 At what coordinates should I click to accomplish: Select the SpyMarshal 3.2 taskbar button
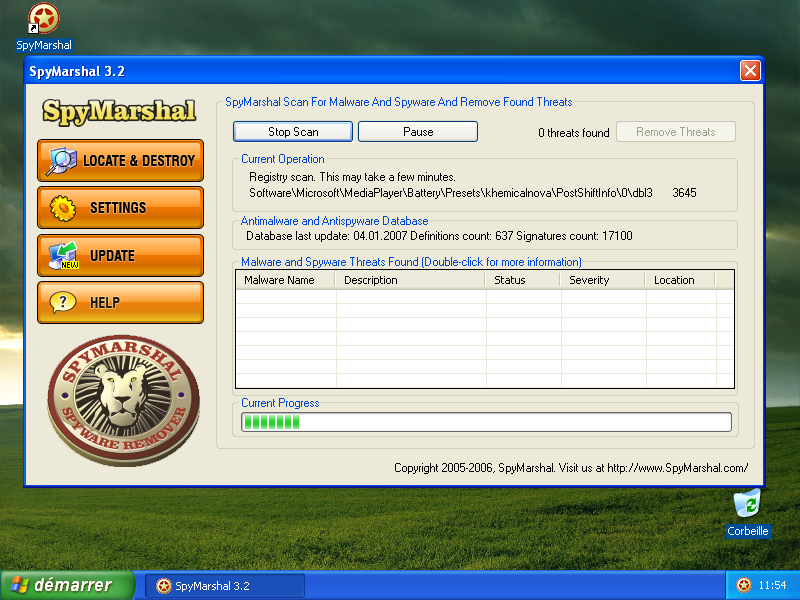[x=225, y=586]
